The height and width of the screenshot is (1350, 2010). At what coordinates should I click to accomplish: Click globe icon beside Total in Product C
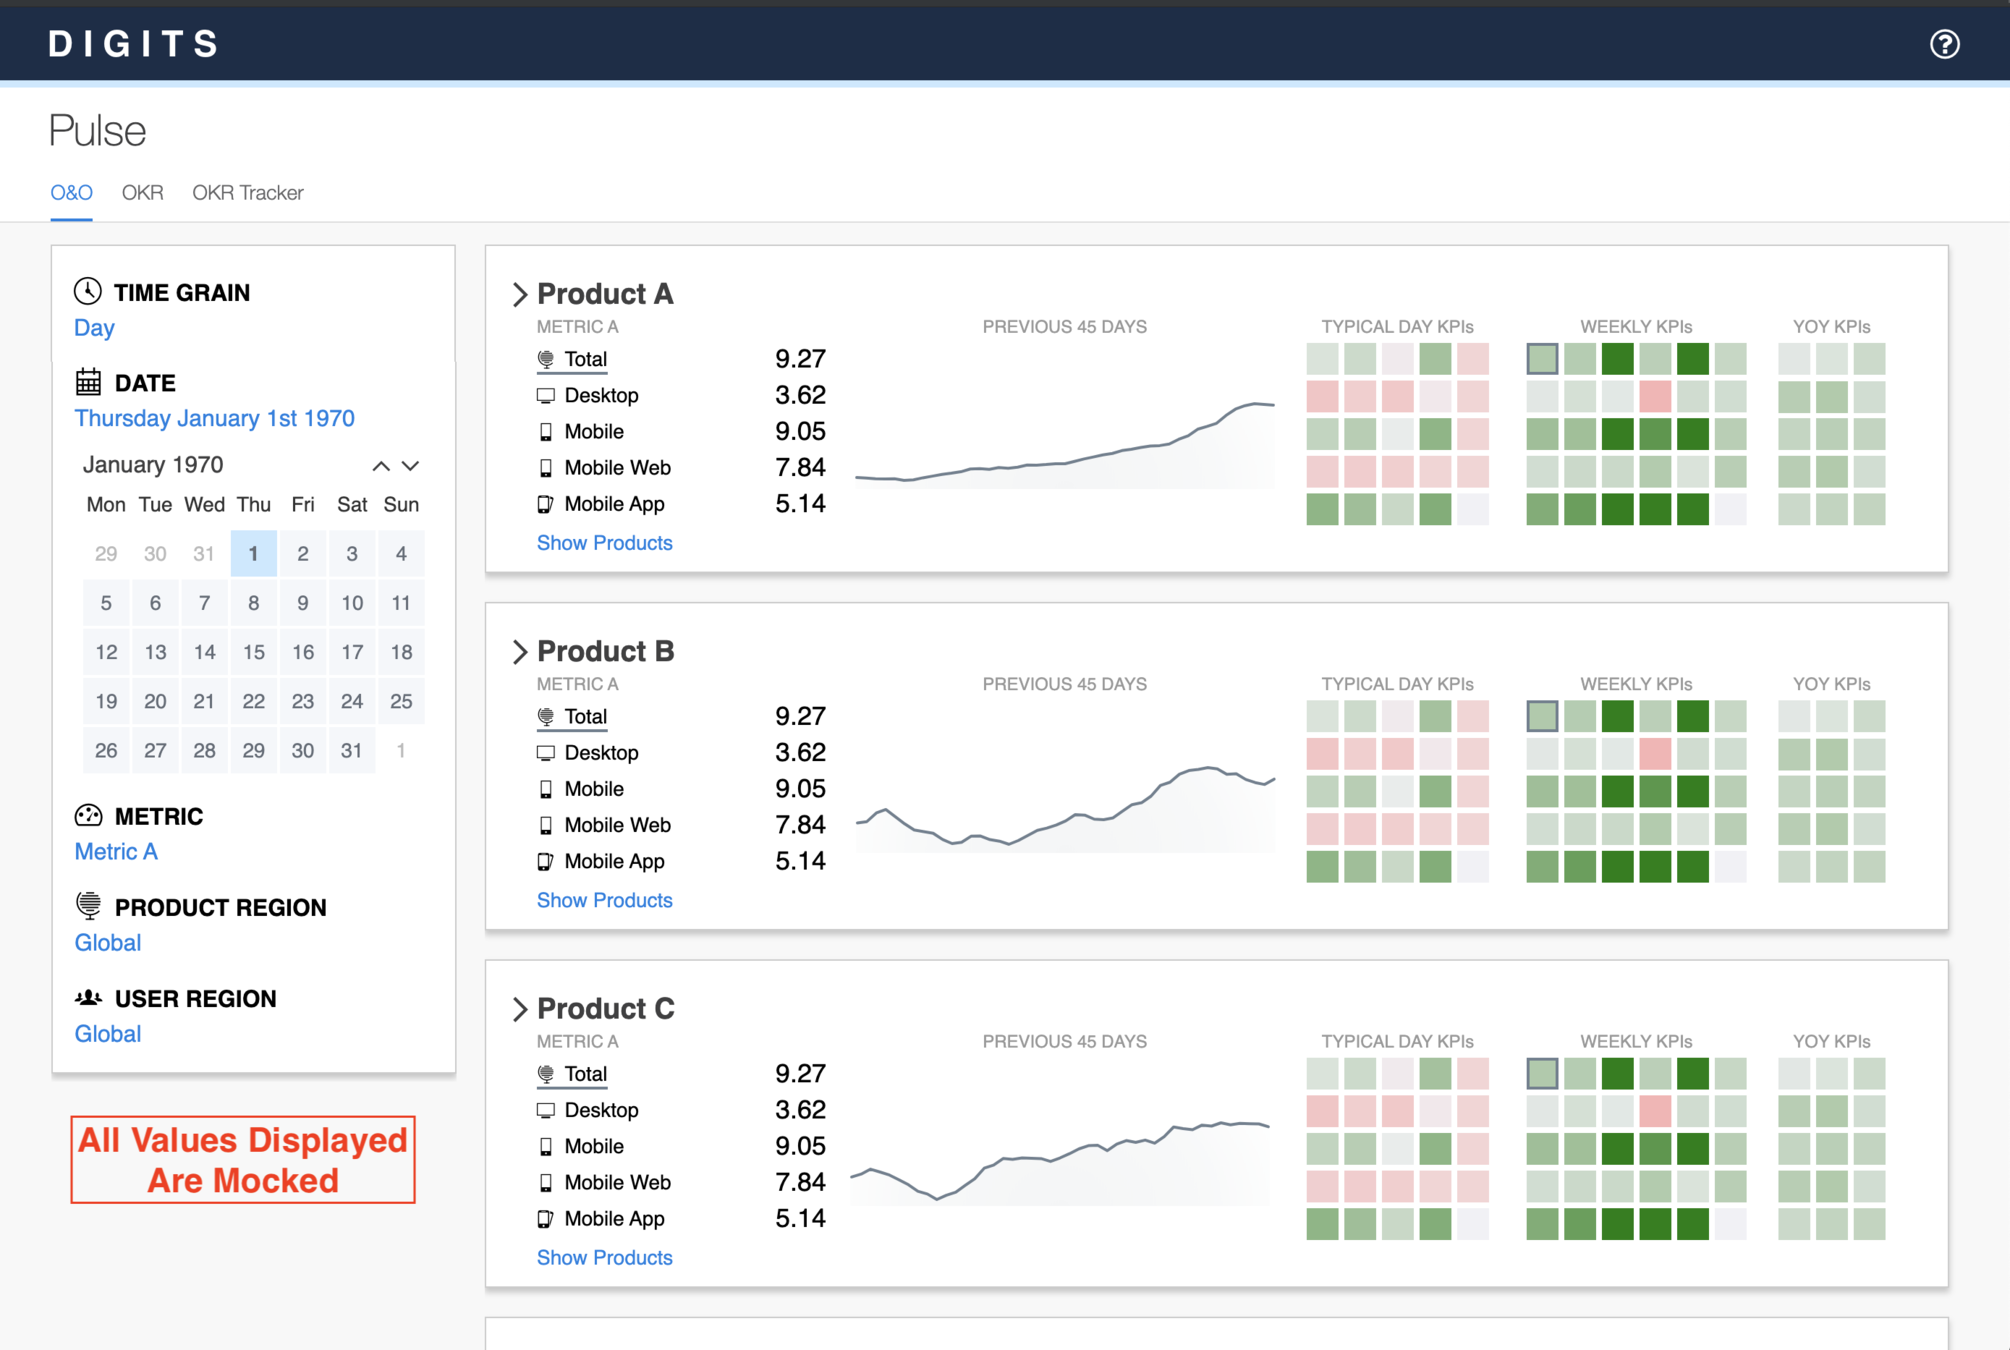click(x=545, y=1073)
